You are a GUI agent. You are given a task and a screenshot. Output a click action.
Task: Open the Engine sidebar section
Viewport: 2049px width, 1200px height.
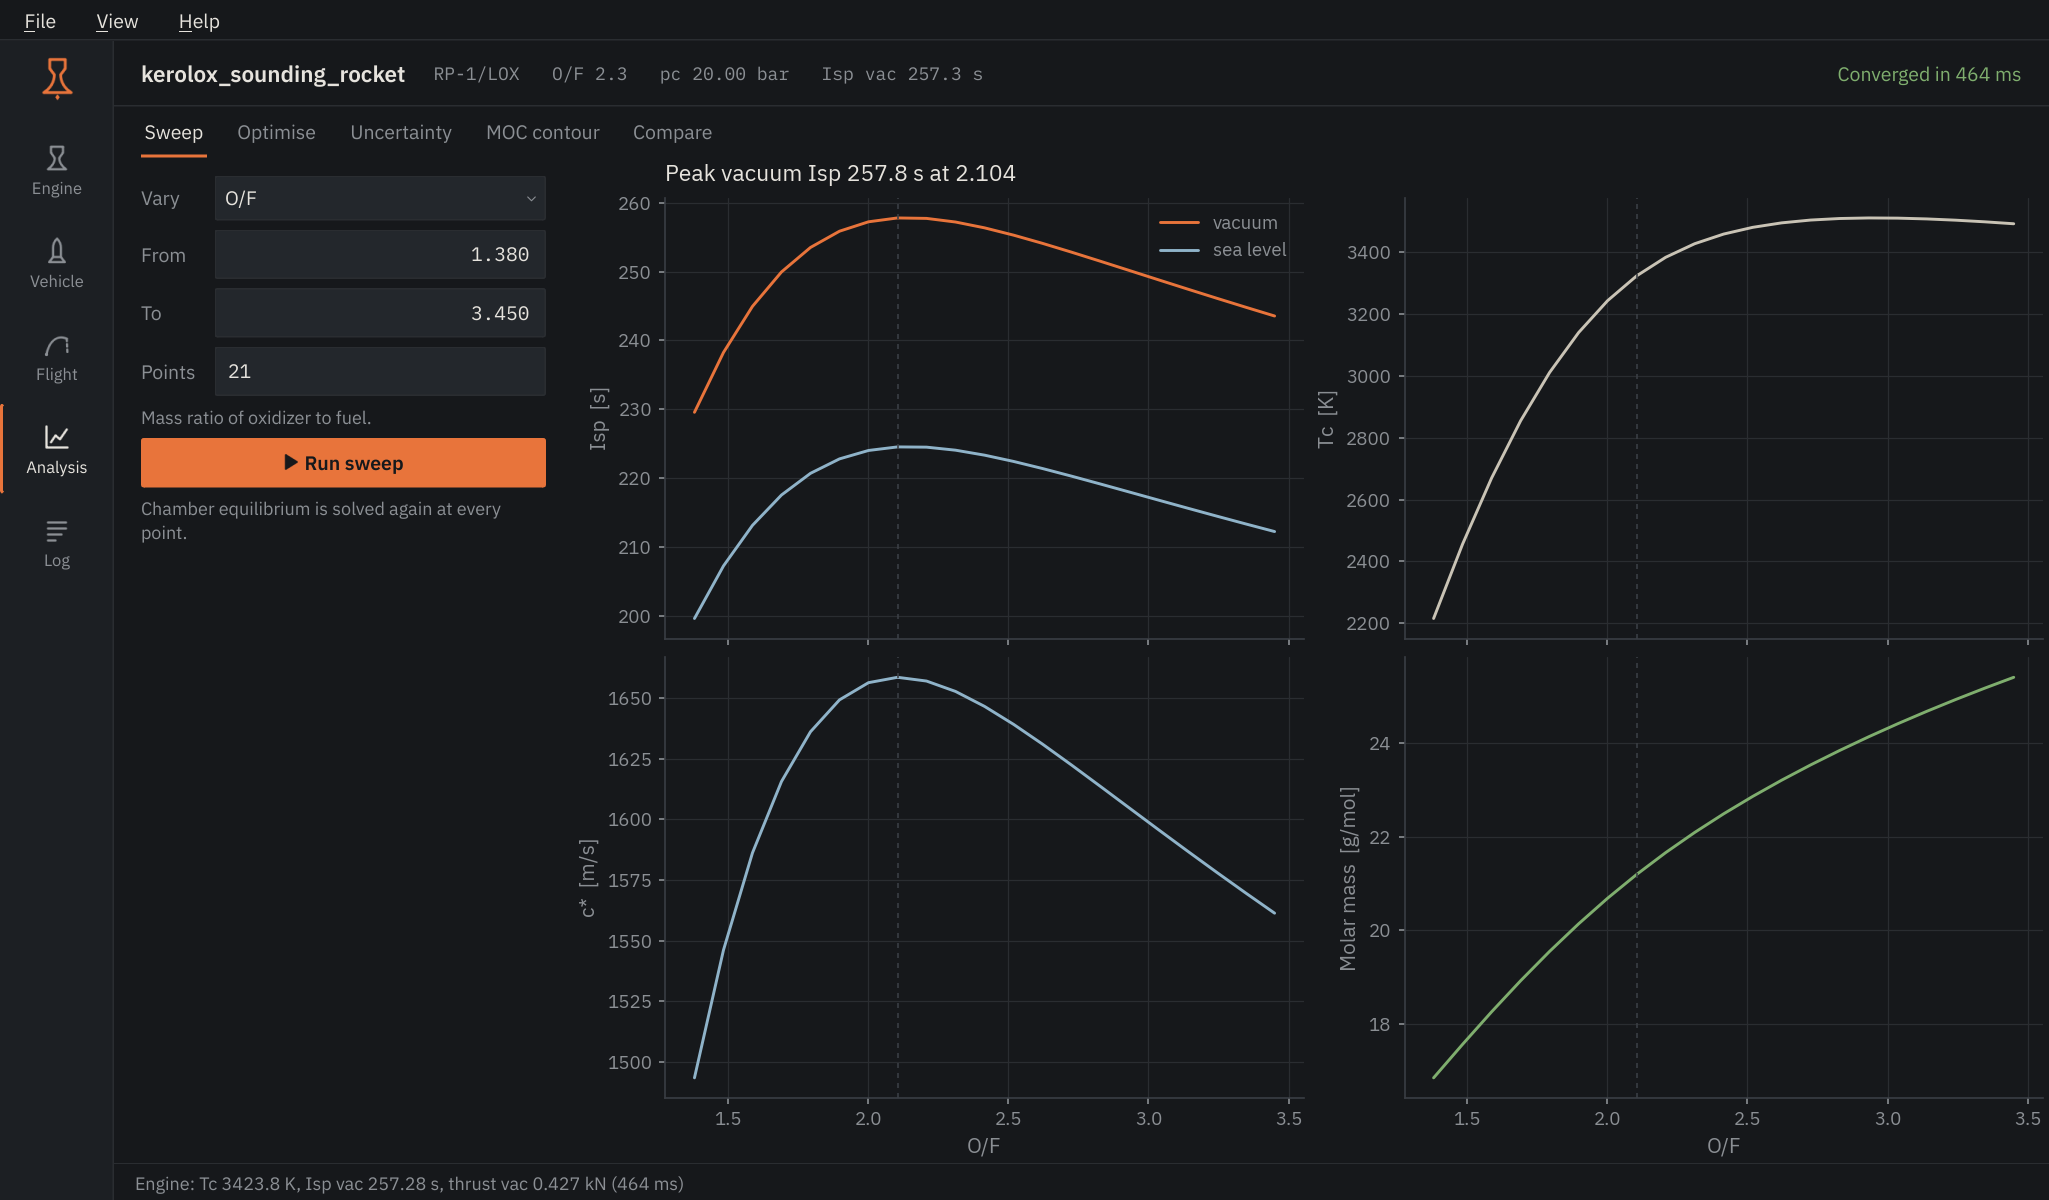[57, 171]
